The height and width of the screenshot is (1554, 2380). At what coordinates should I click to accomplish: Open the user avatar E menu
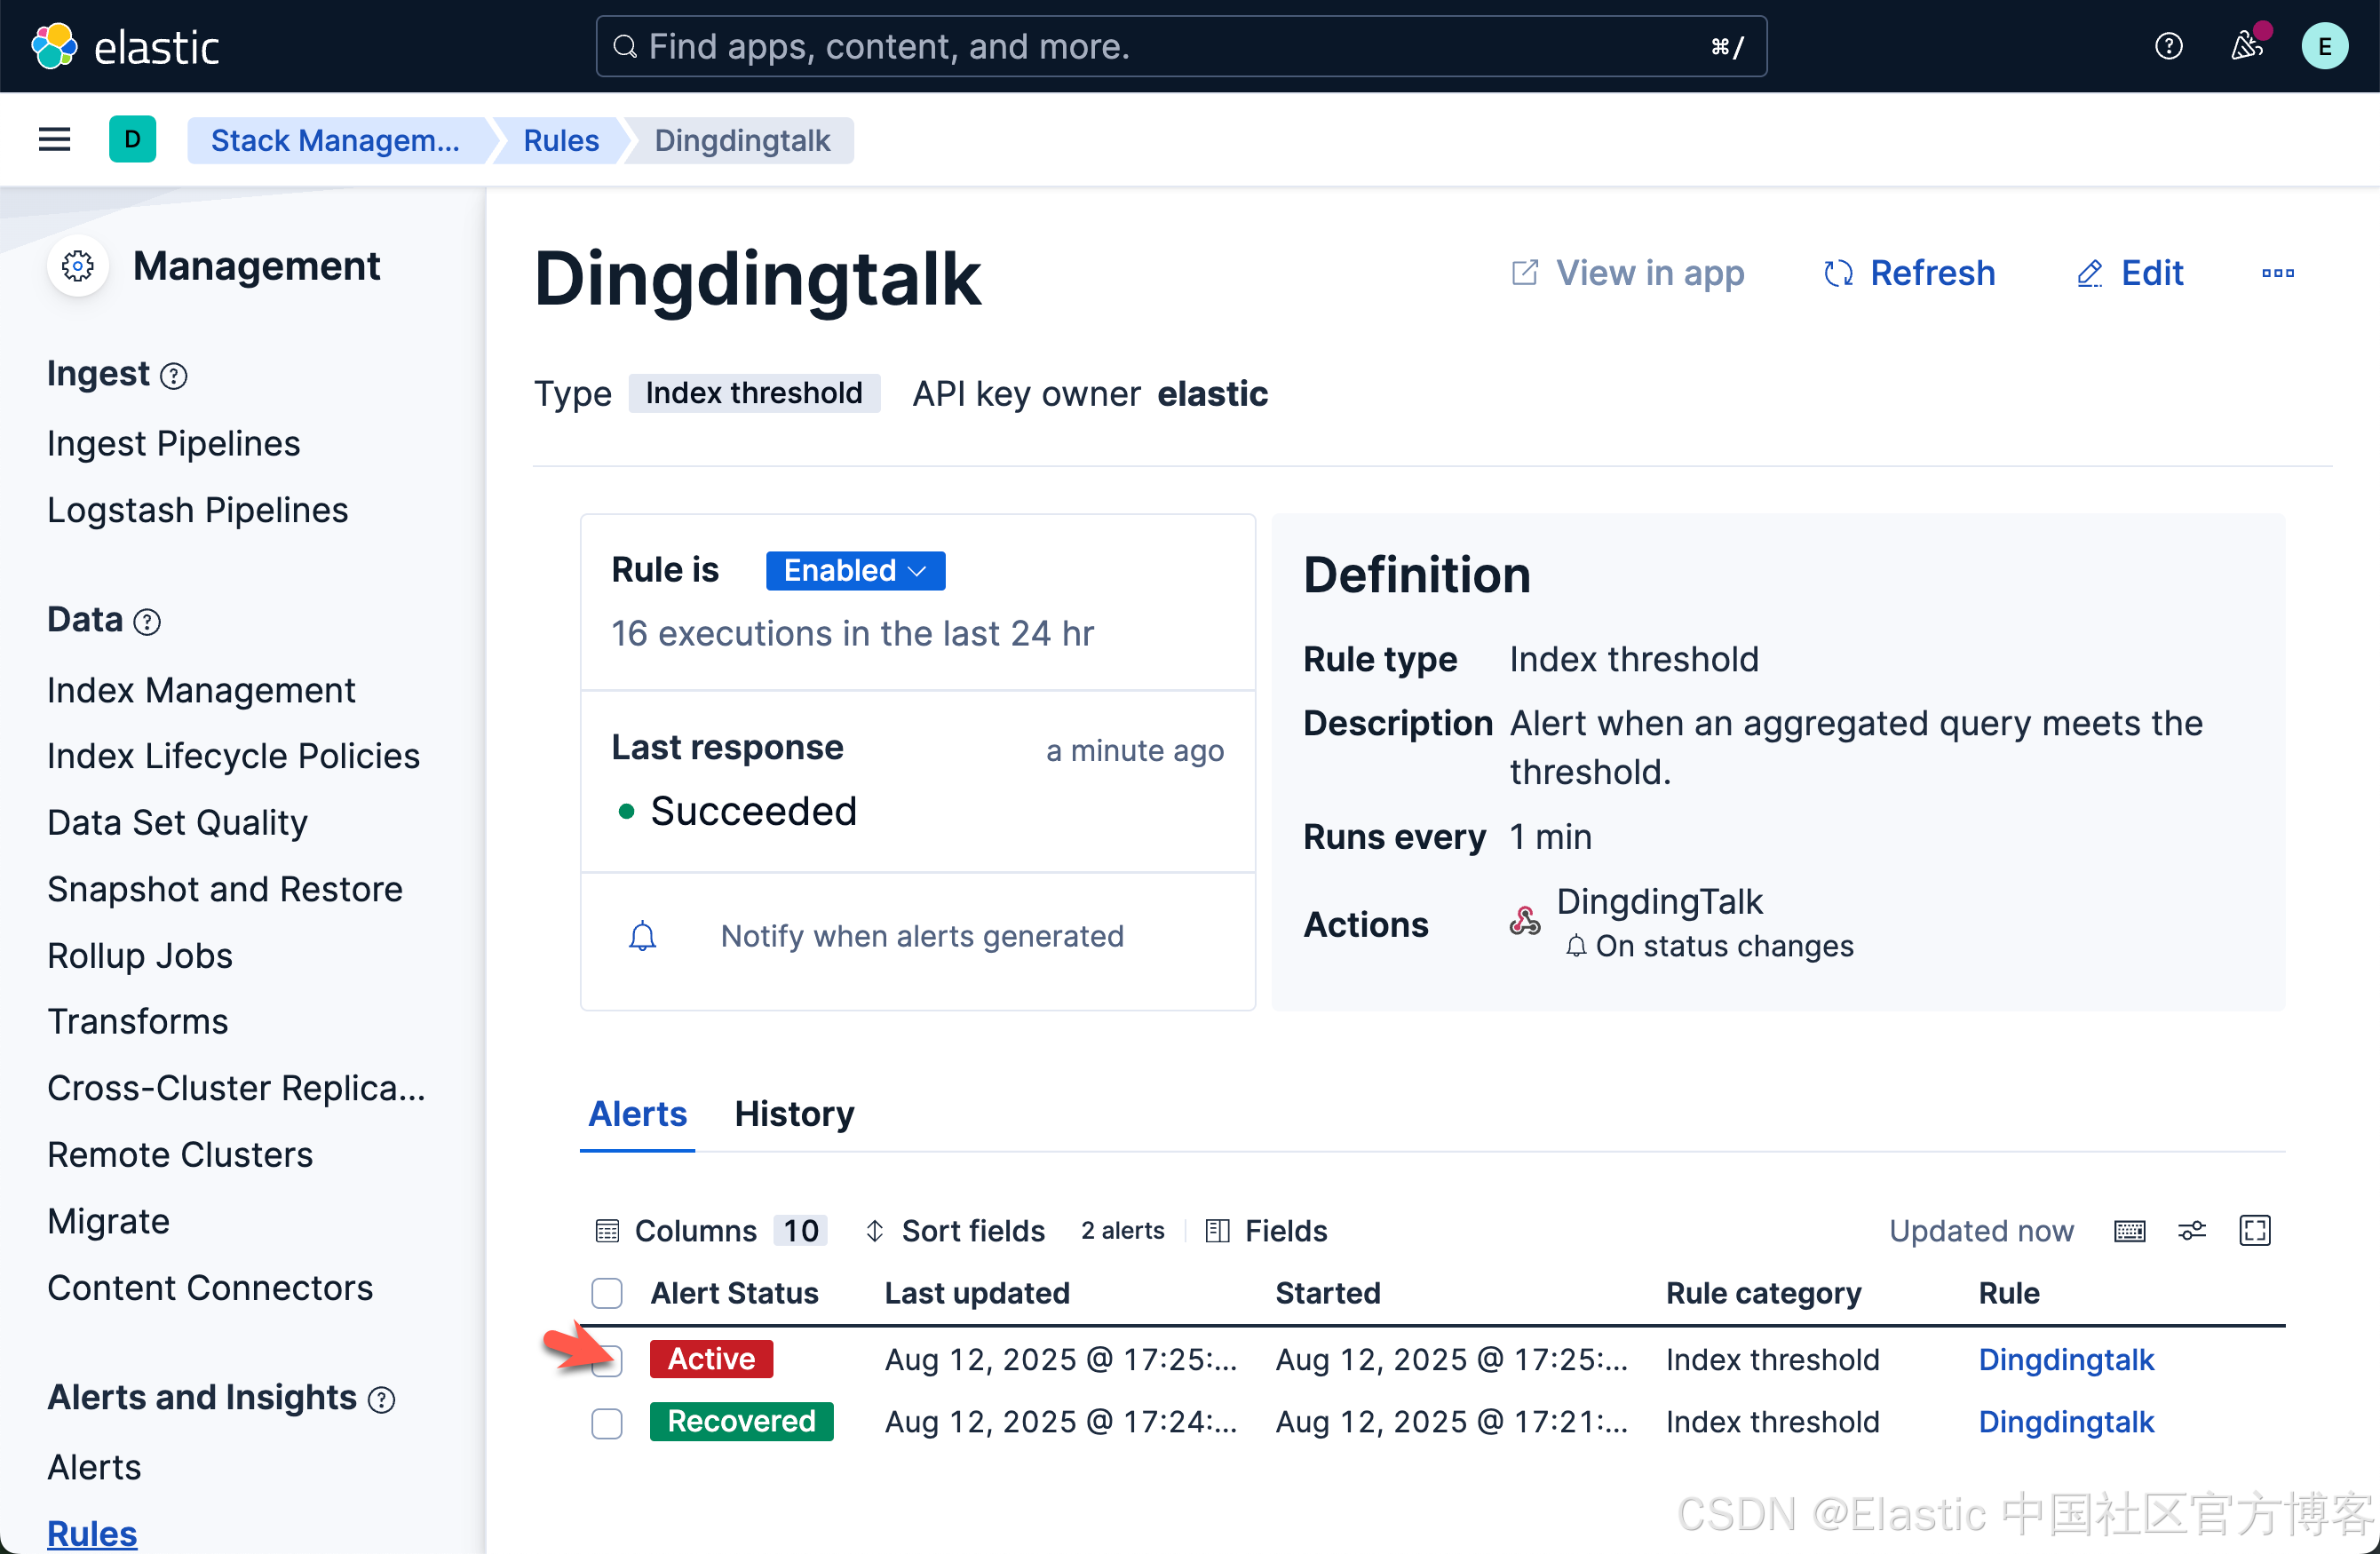click(x=2324, y=46)
